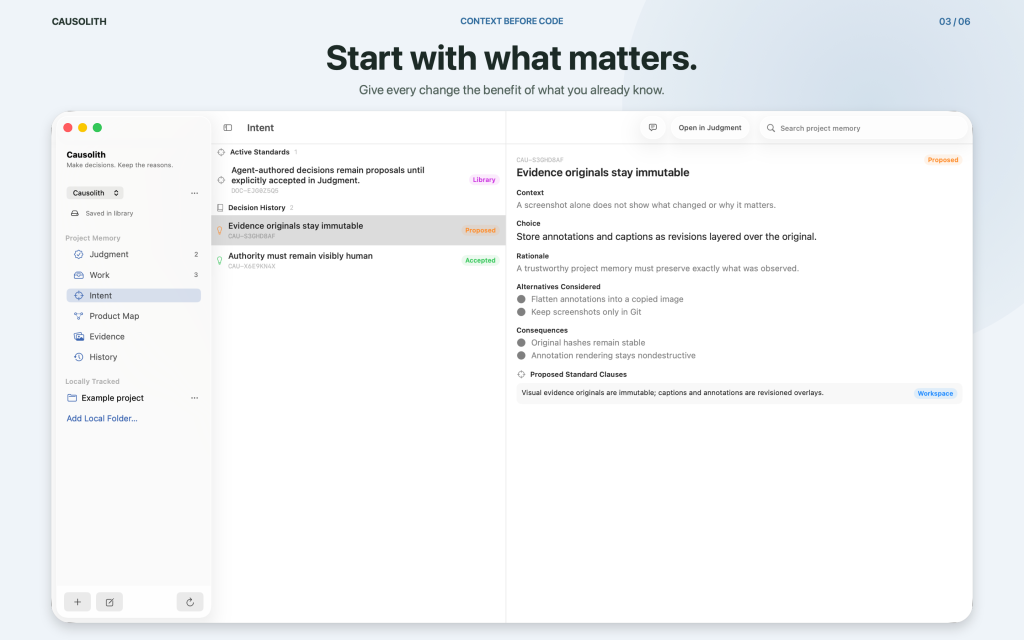Click Annotation rendering stays nondestructive consequence
The height and width of the screenshot is (640, 1024).
point(613,356)
